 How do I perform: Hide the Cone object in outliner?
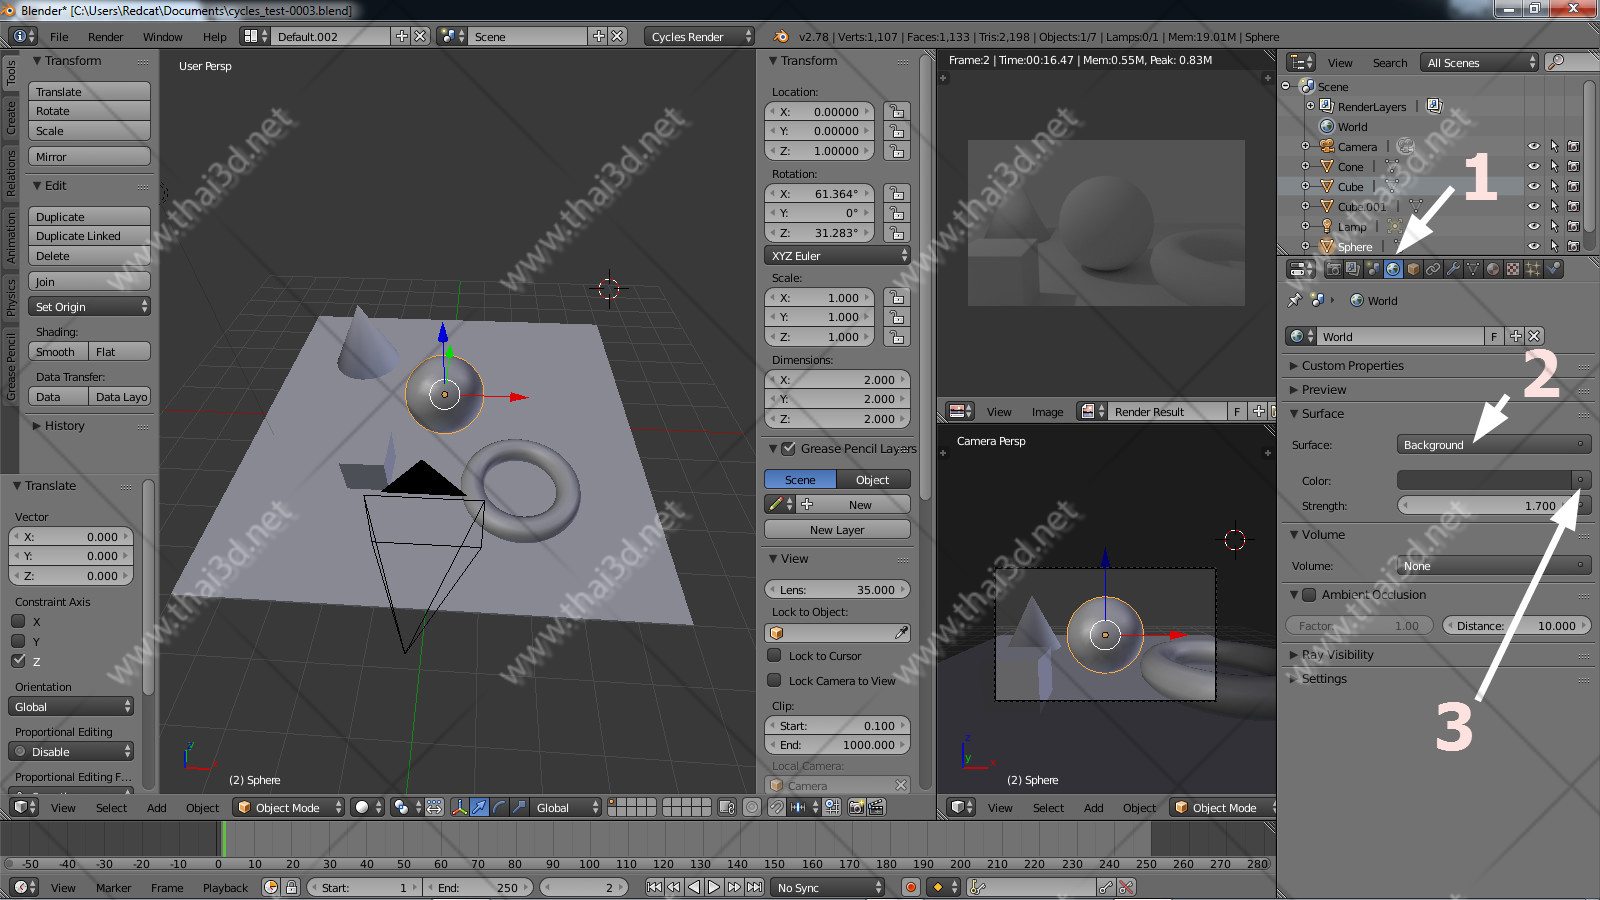pyautogui.click(x=1533, y=166)
